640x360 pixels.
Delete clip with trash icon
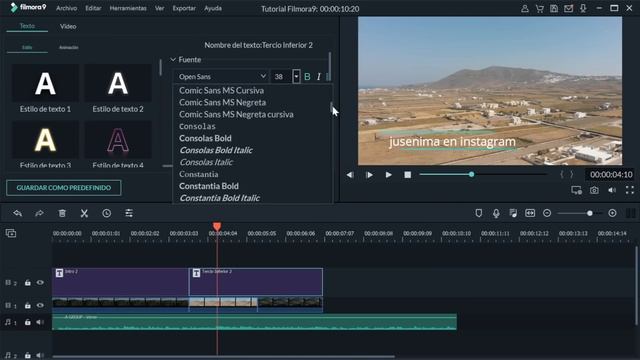pyautogui.click(x=62, y=213)
